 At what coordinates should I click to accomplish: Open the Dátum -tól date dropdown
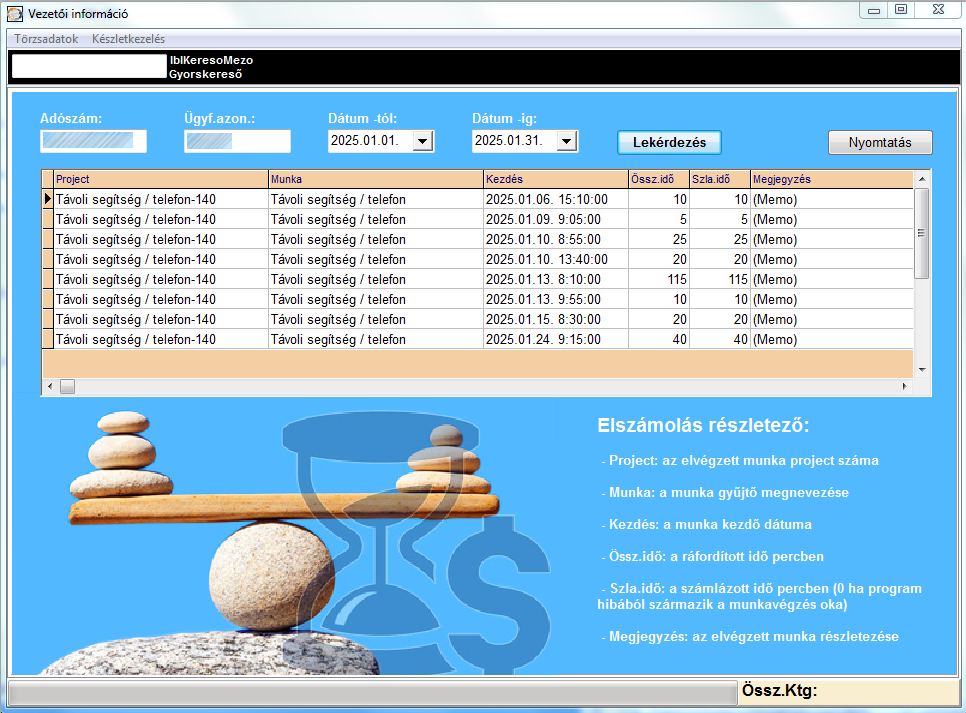[422, 141]
